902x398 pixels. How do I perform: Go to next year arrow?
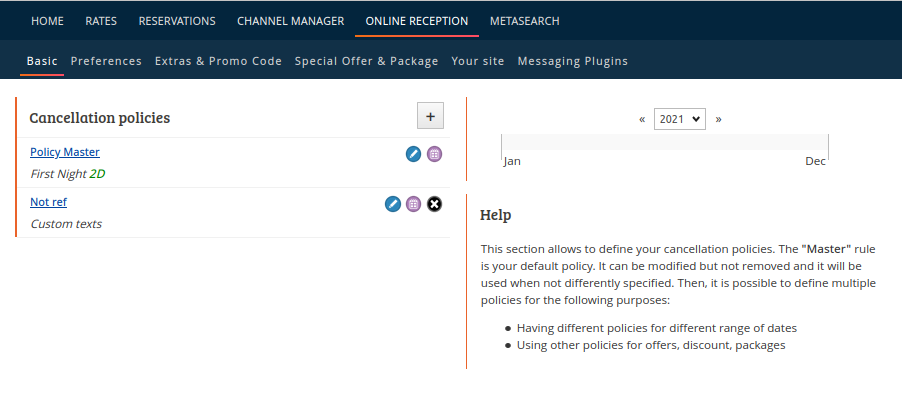point(718,119)
